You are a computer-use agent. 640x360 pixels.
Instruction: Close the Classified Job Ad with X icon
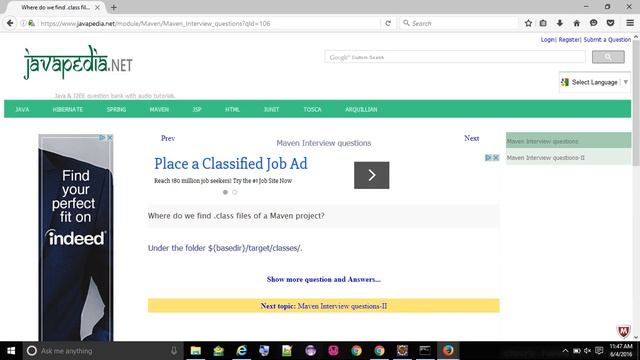pos(496,158)
